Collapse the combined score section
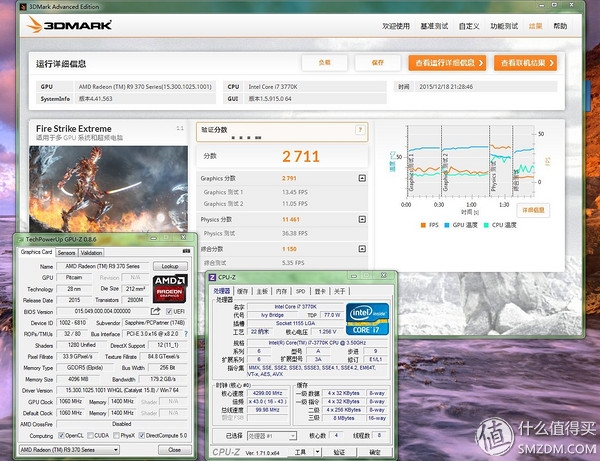 [x=362, y=249]
